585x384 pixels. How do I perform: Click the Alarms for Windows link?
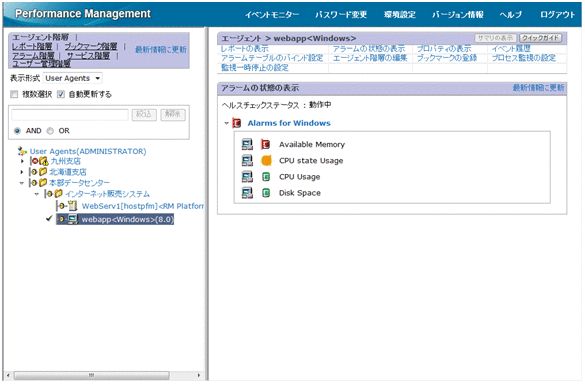coord(289,123)
